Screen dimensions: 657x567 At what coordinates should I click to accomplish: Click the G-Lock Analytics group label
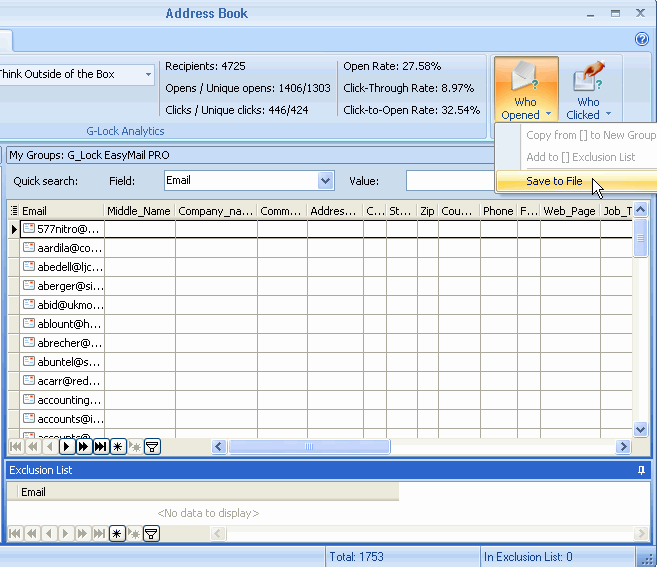(x=125, y=131)
